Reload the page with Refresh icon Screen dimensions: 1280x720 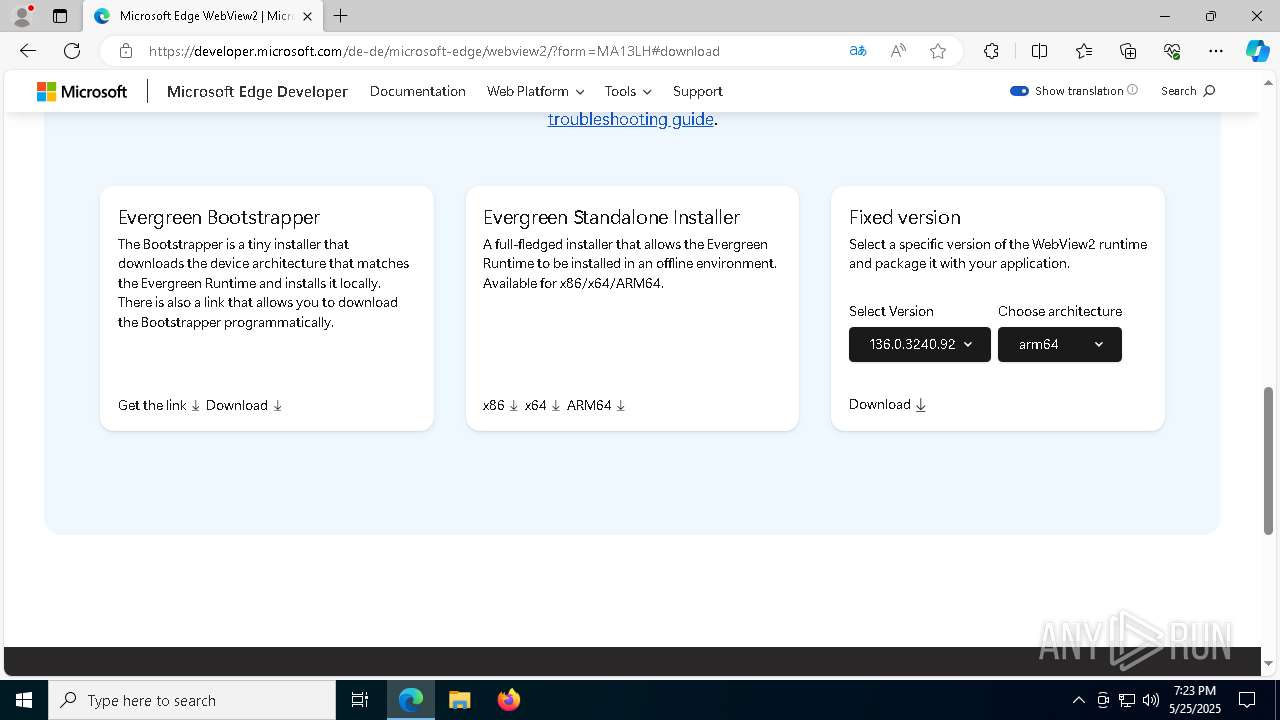pos(72,51)
